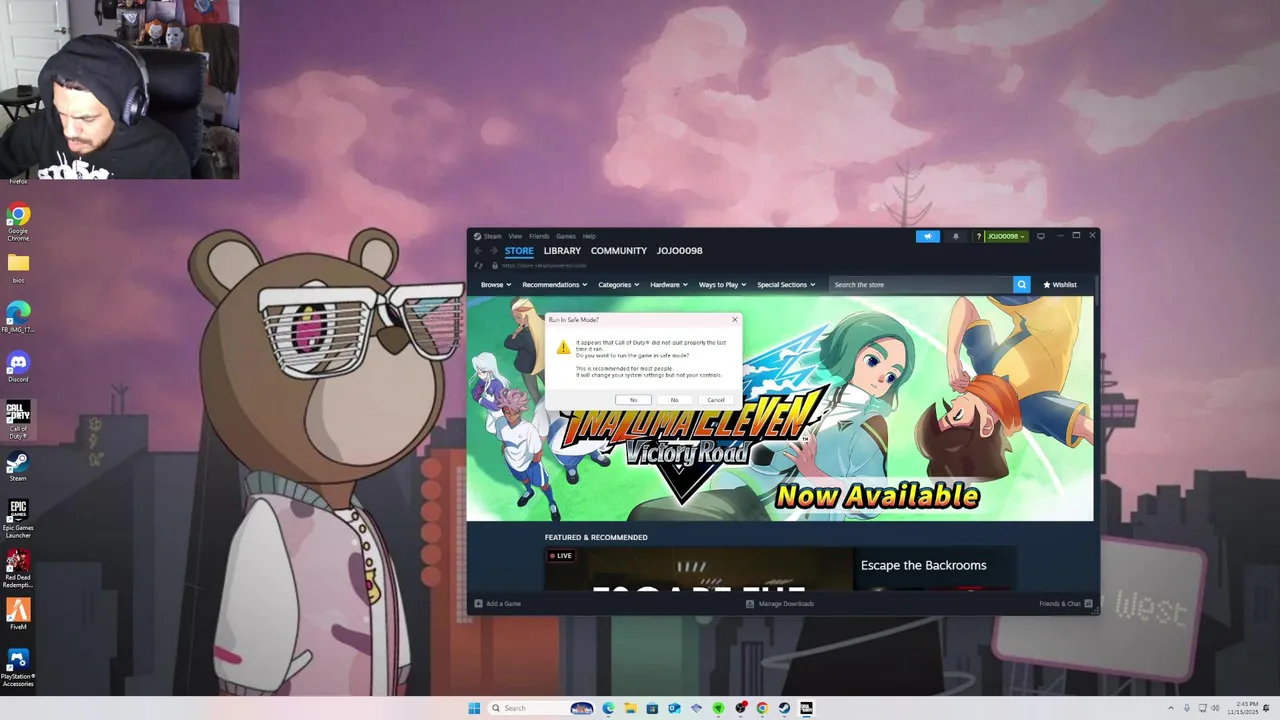Open Chrome from the taskbar
The image size is (1280, 720).
click(x=762, y=708)
